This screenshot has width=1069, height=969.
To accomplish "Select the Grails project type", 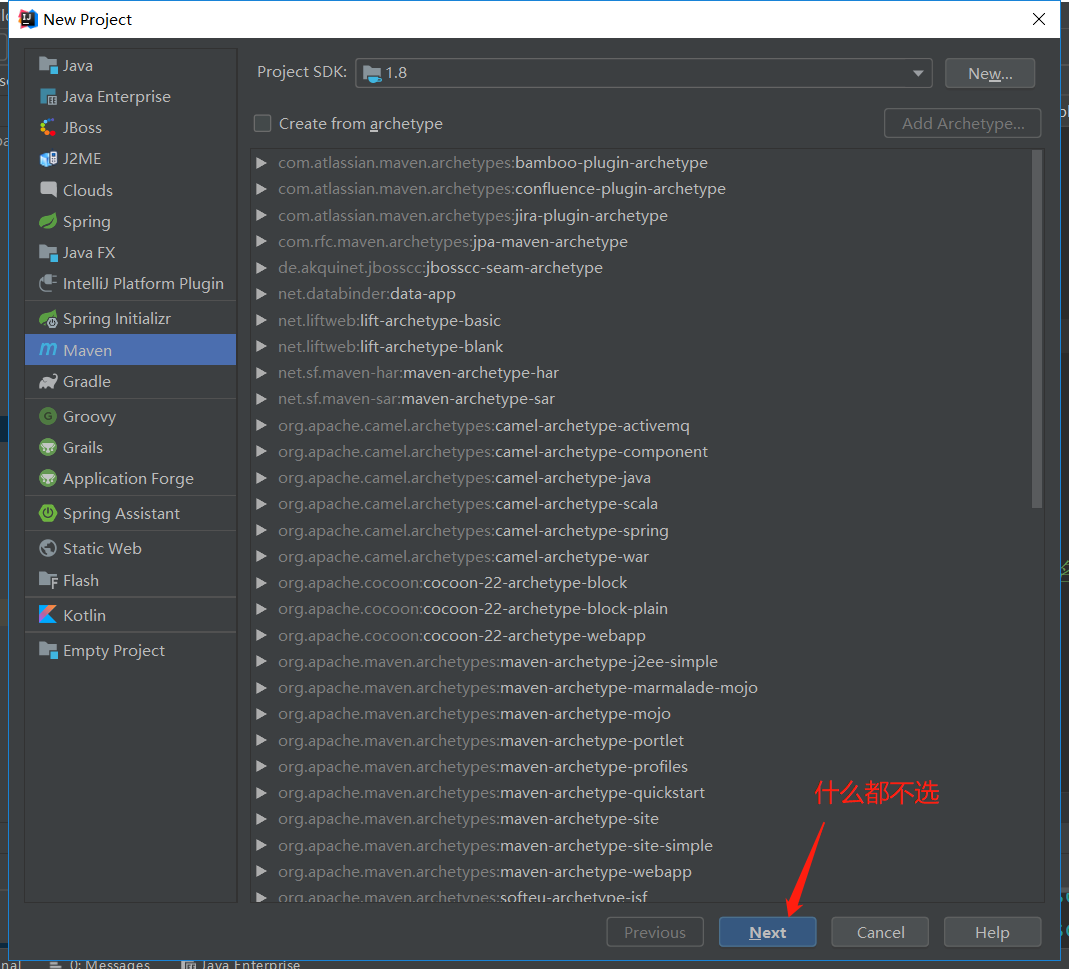I will point(85,447).
